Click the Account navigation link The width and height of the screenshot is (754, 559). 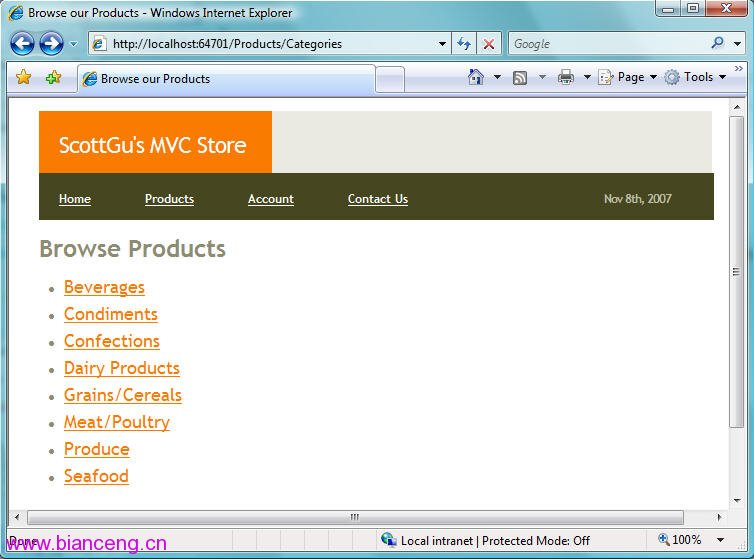point(271,199)
